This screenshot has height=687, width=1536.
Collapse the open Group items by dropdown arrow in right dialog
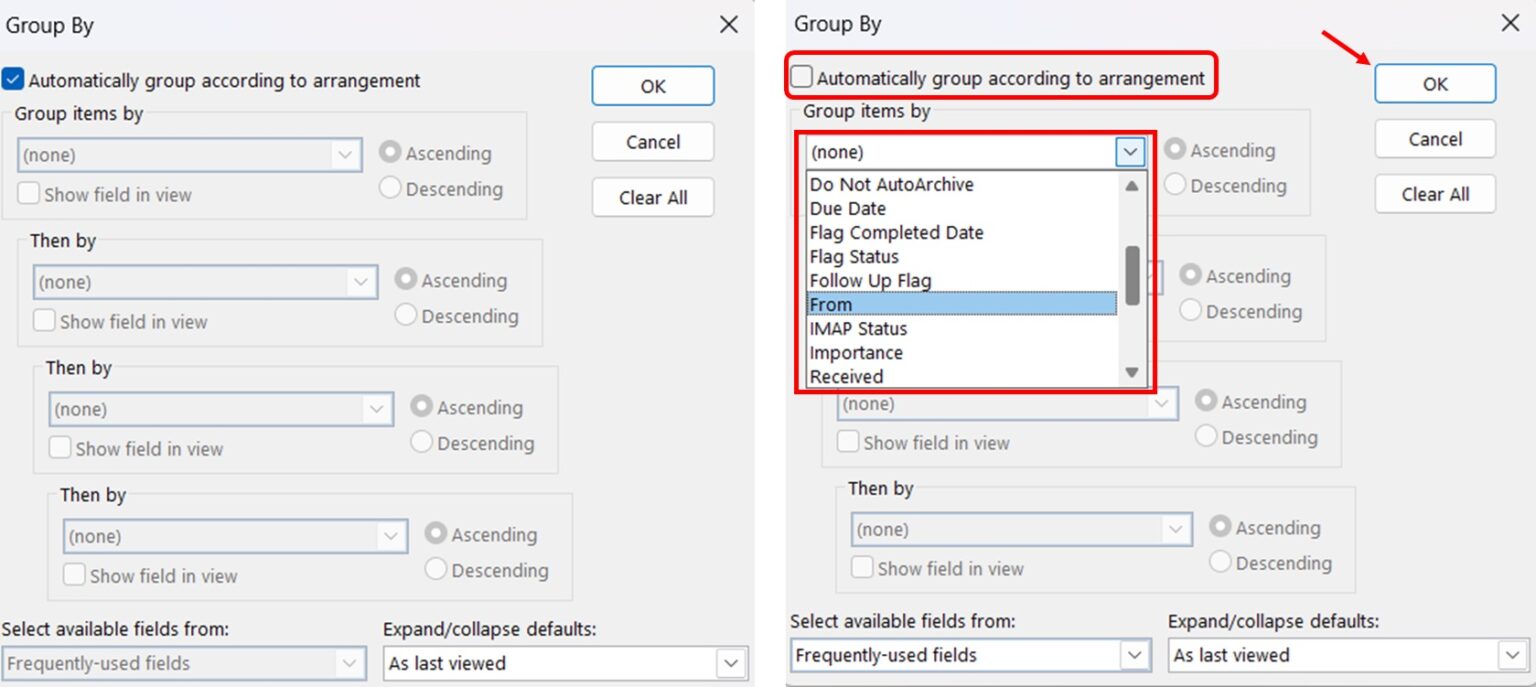click(x=1131, y=152)
